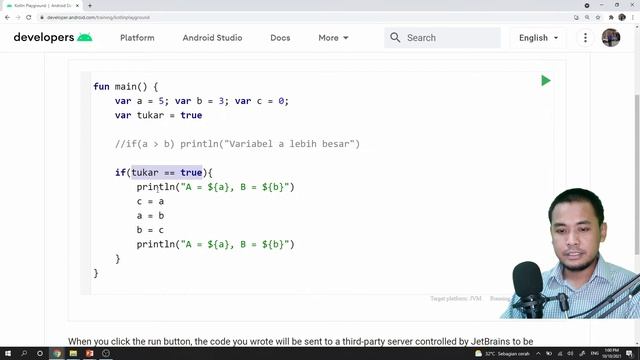Select the Kotlin Playground browser tab
Viewport: 640px width, 360px height.
click(41, 6)
